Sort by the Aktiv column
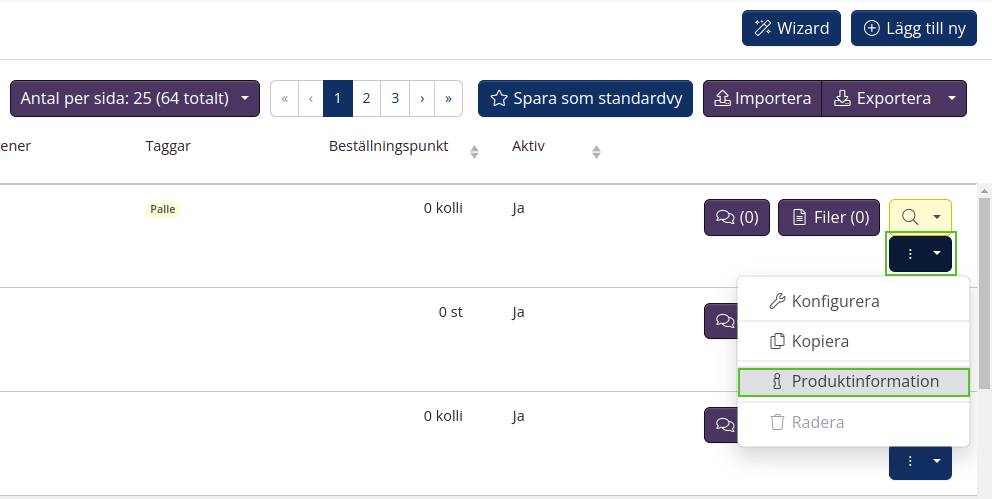This screenshot has width=992, height=499. coord(596,151)
